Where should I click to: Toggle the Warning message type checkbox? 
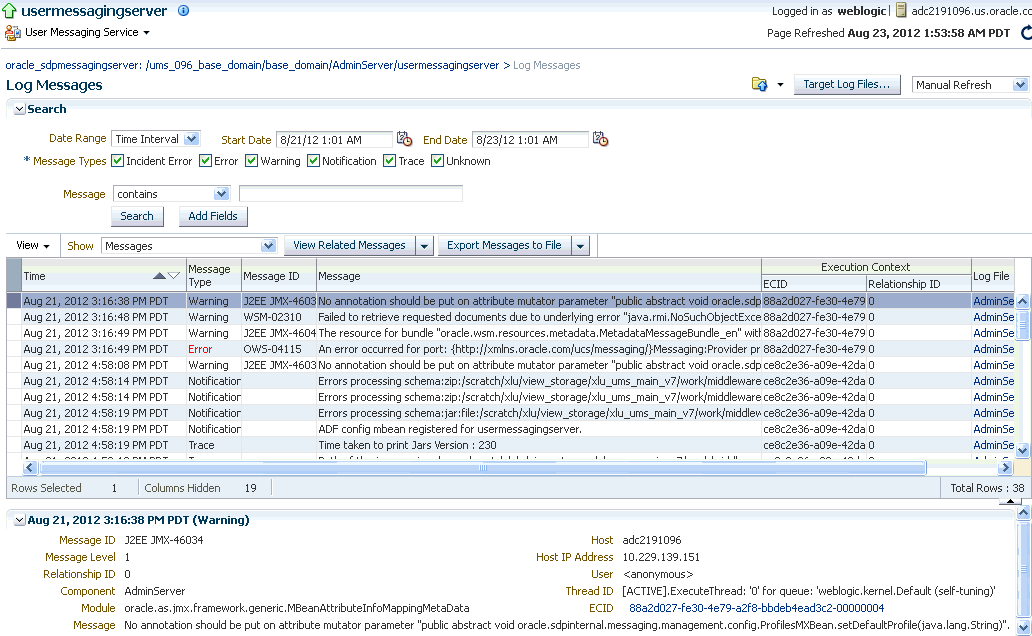[251, 161]
